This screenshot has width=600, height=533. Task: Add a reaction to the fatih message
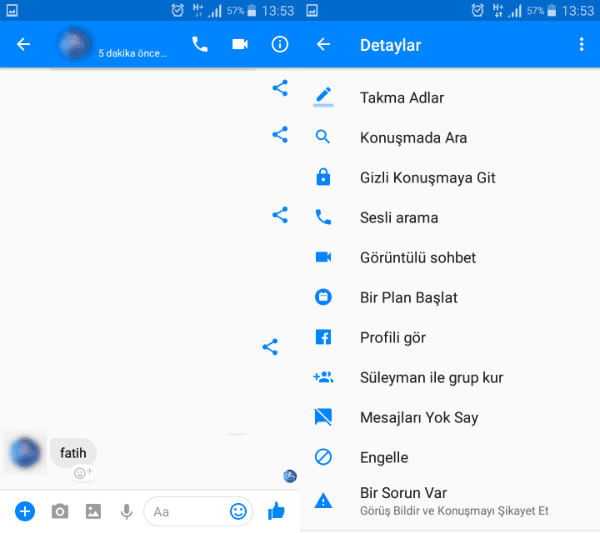[x=83, y=473]
